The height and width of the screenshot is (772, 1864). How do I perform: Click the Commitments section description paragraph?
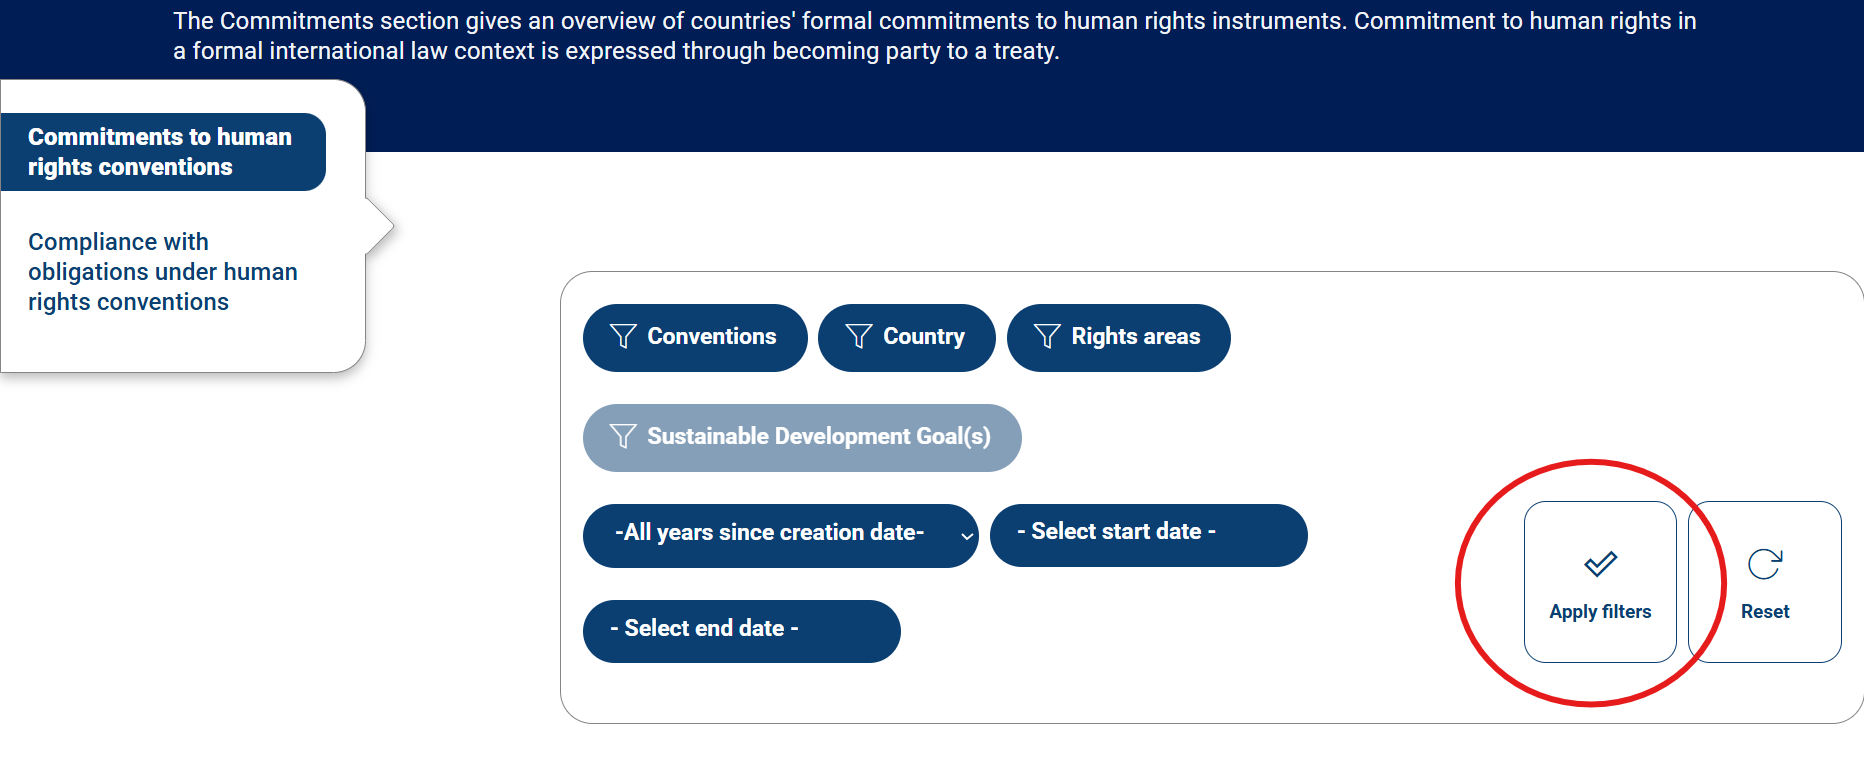point(934,36)
